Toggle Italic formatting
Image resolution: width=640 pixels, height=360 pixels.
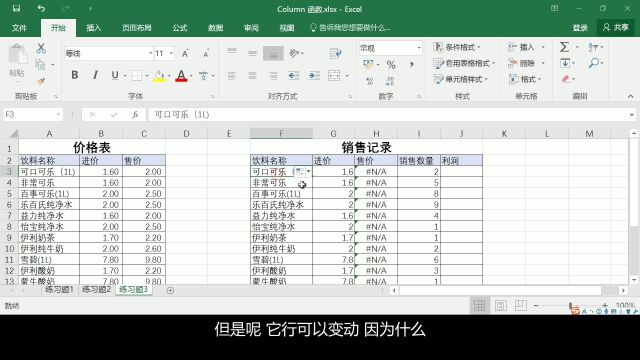pos(95,75)
